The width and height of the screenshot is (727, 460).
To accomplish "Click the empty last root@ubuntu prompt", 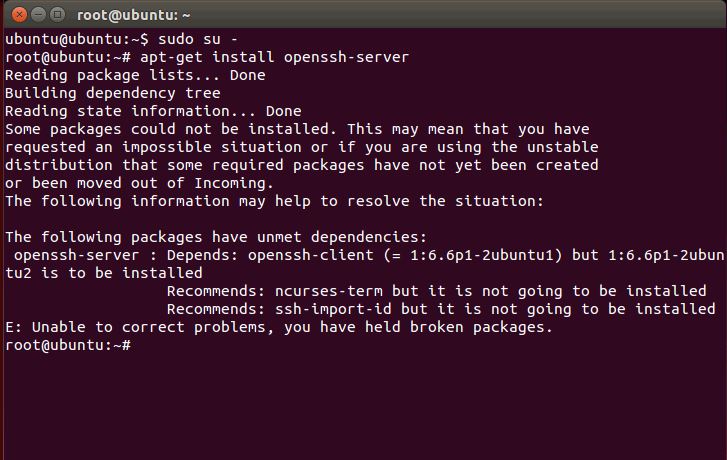I will (x=67, y=345).
